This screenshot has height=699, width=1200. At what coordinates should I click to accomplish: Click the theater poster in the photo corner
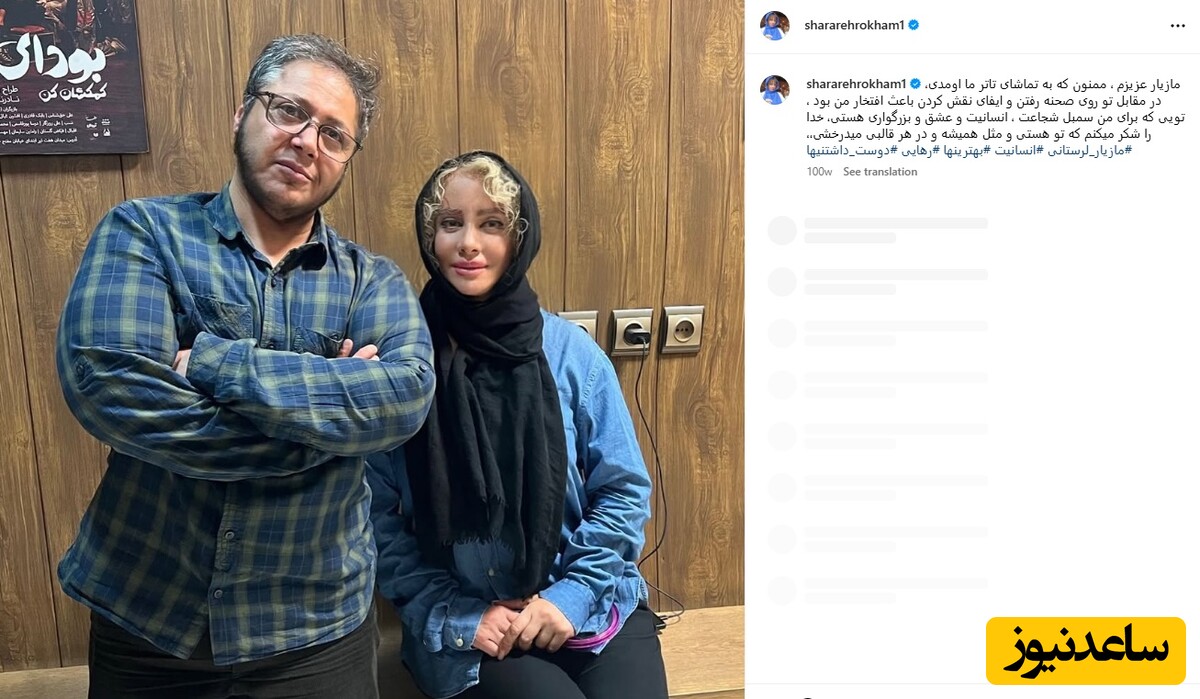73,75
